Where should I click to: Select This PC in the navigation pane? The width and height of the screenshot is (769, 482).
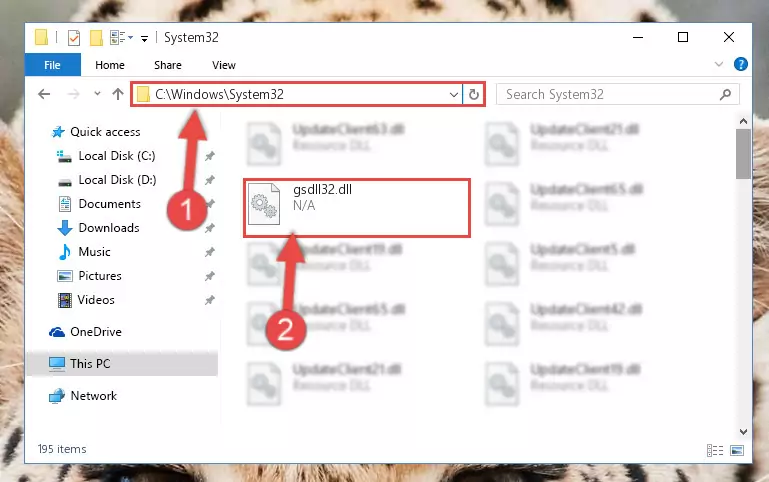coord(122,363)
